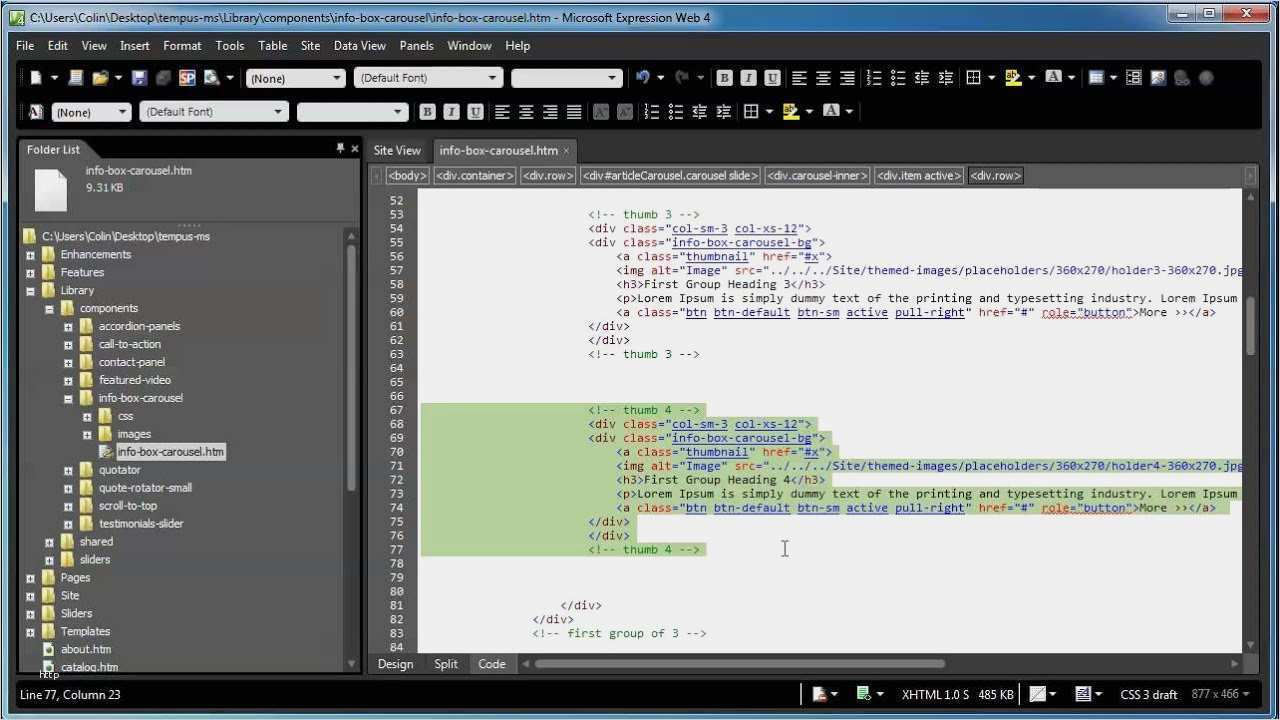Expand the Pages folder
This screenshot has height=720, width=1280.
pos(30,578)
